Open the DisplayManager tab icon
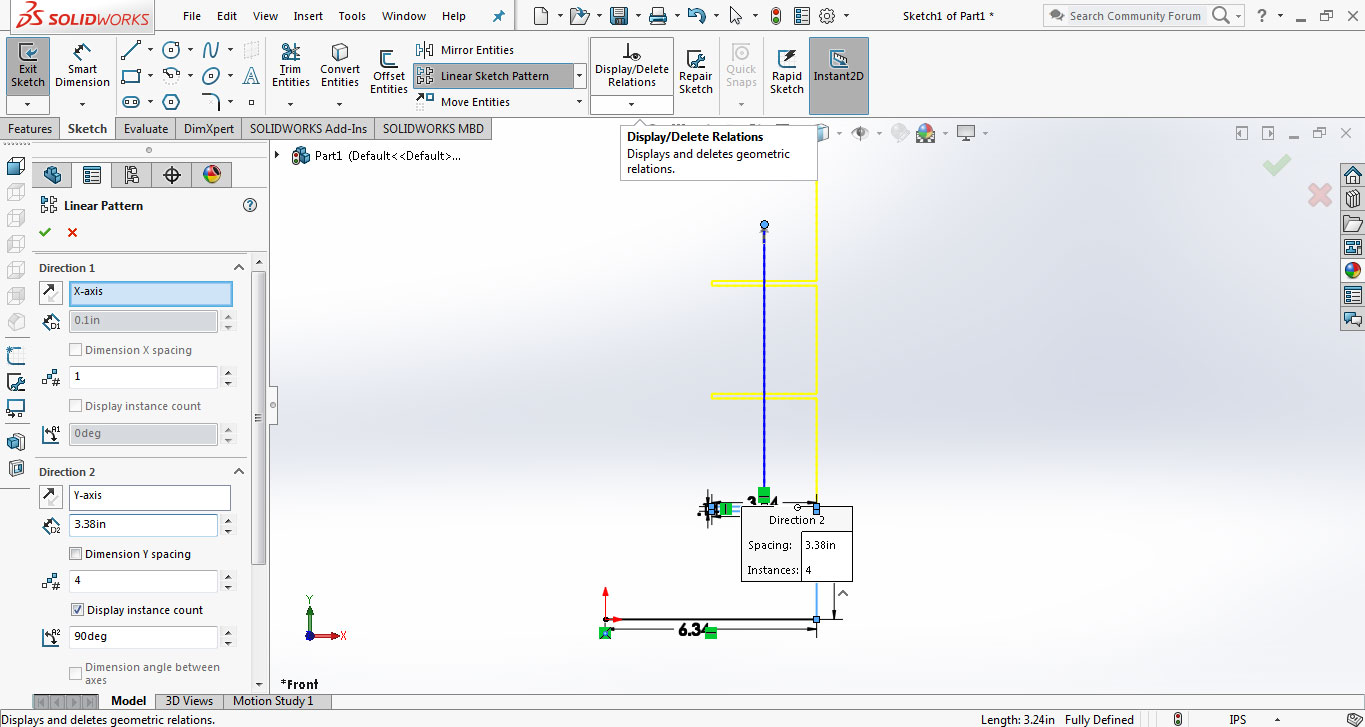 click(x=211, y=175)
